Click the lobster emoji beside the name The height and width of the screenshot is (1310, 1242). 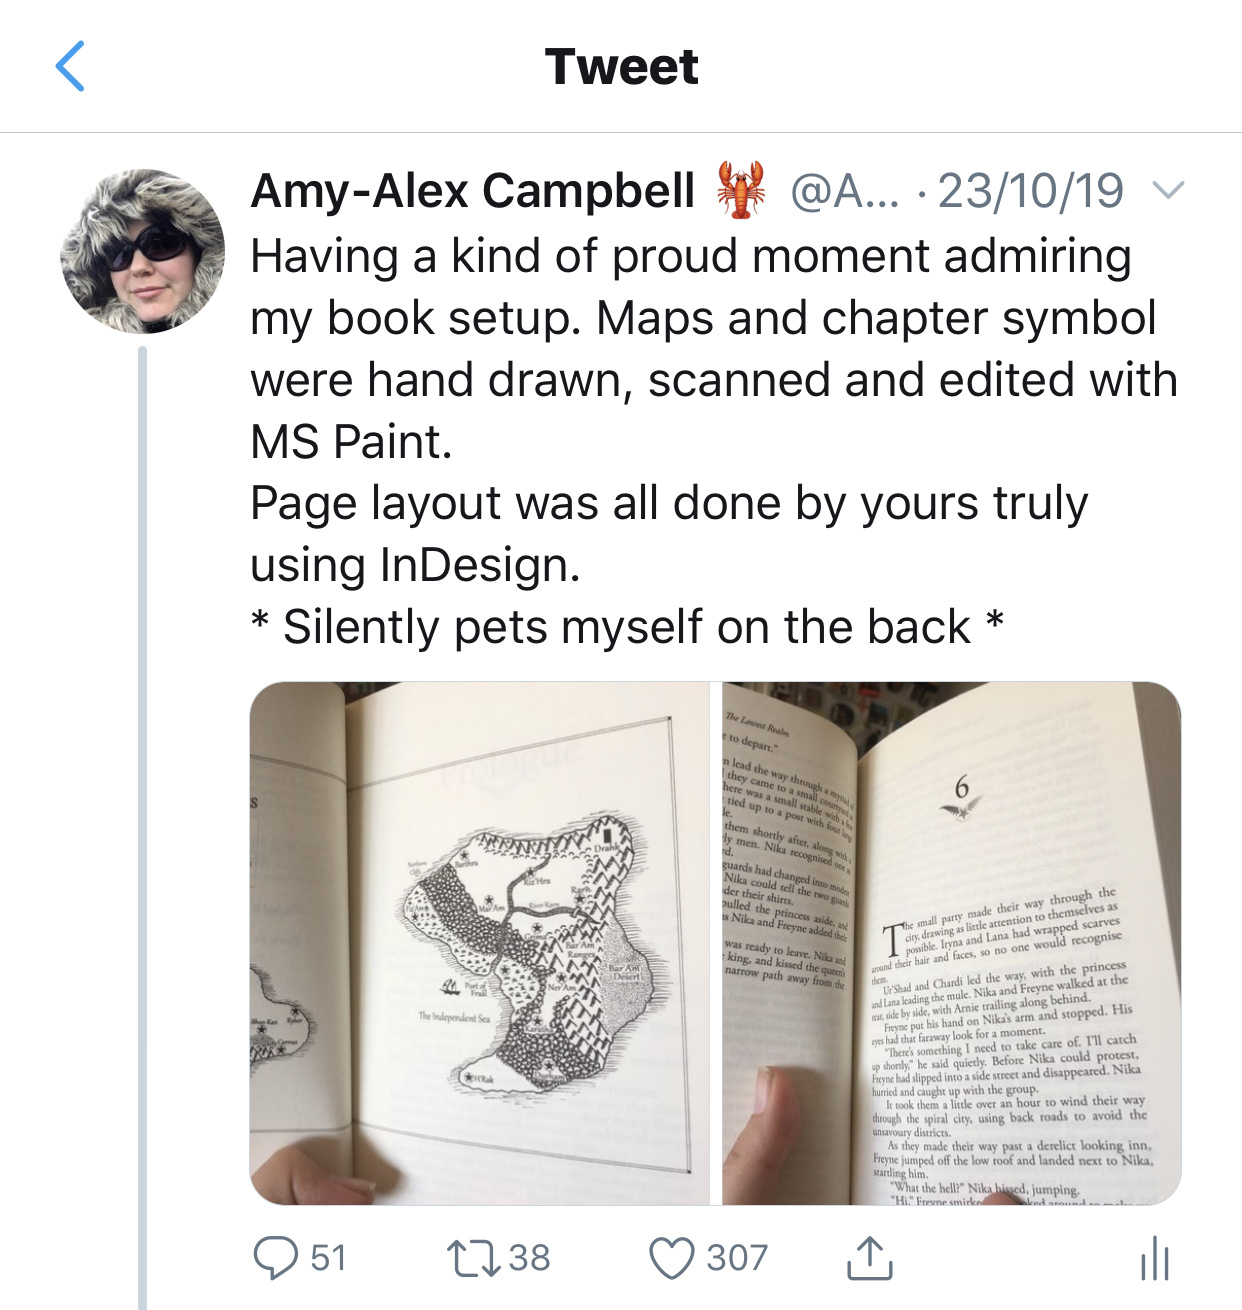(x=741, y=190)
